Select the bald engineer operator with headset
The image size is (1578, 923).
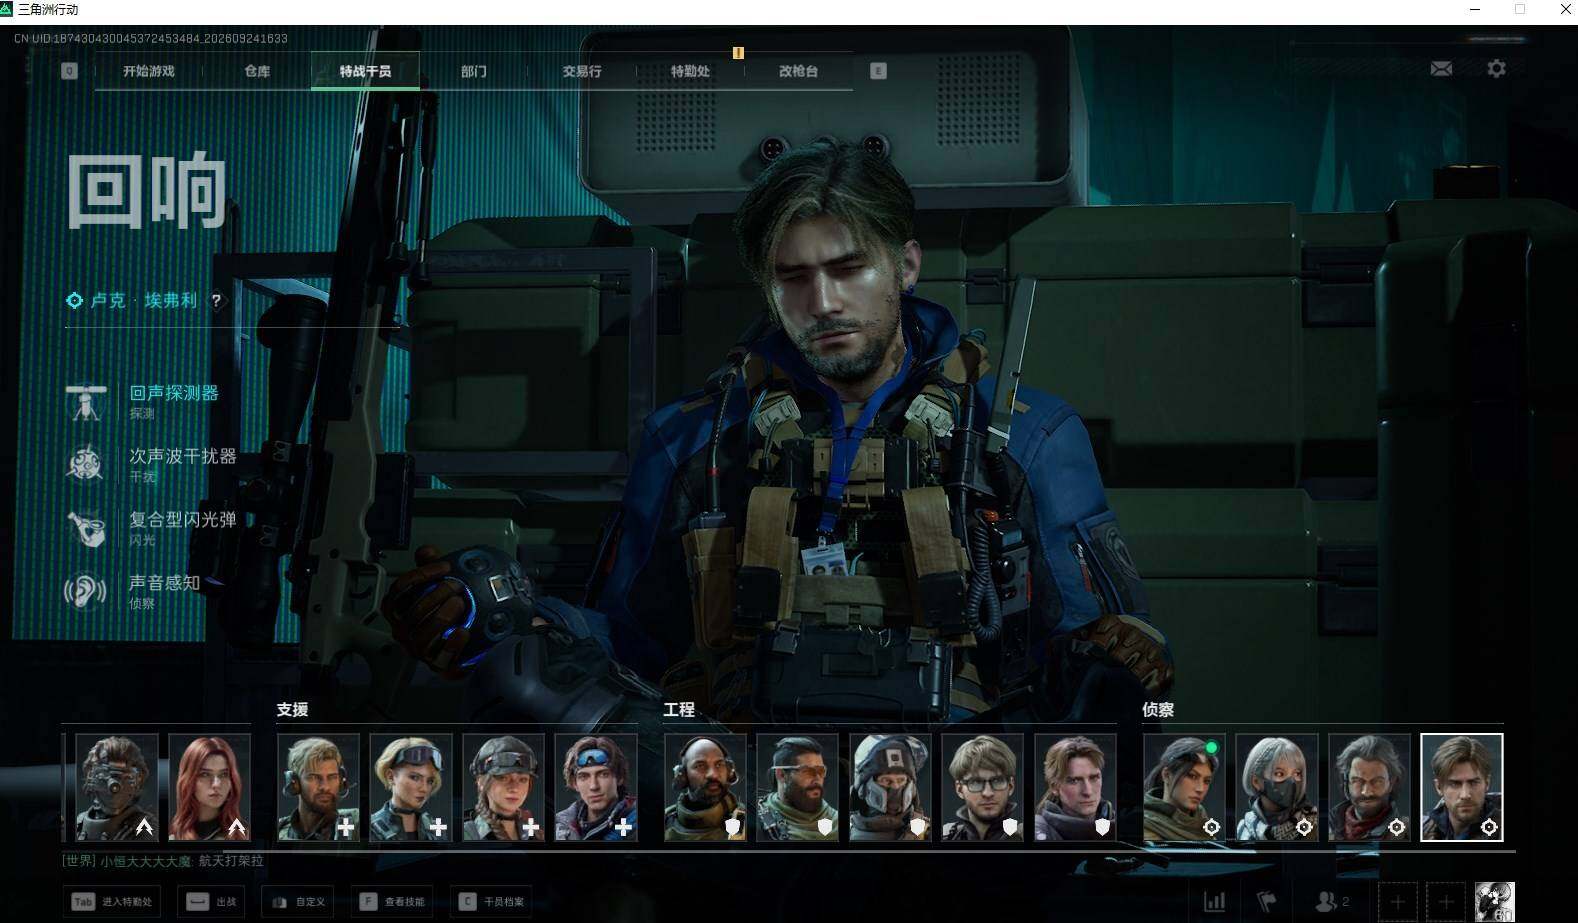[x=705, y=787]
